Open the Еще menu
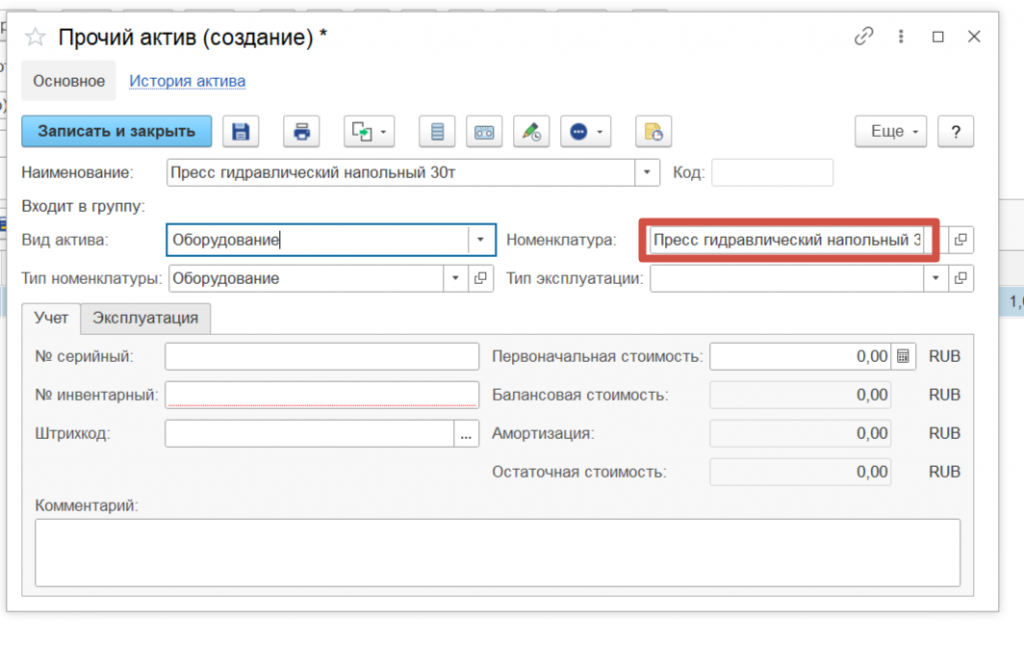 890,131
